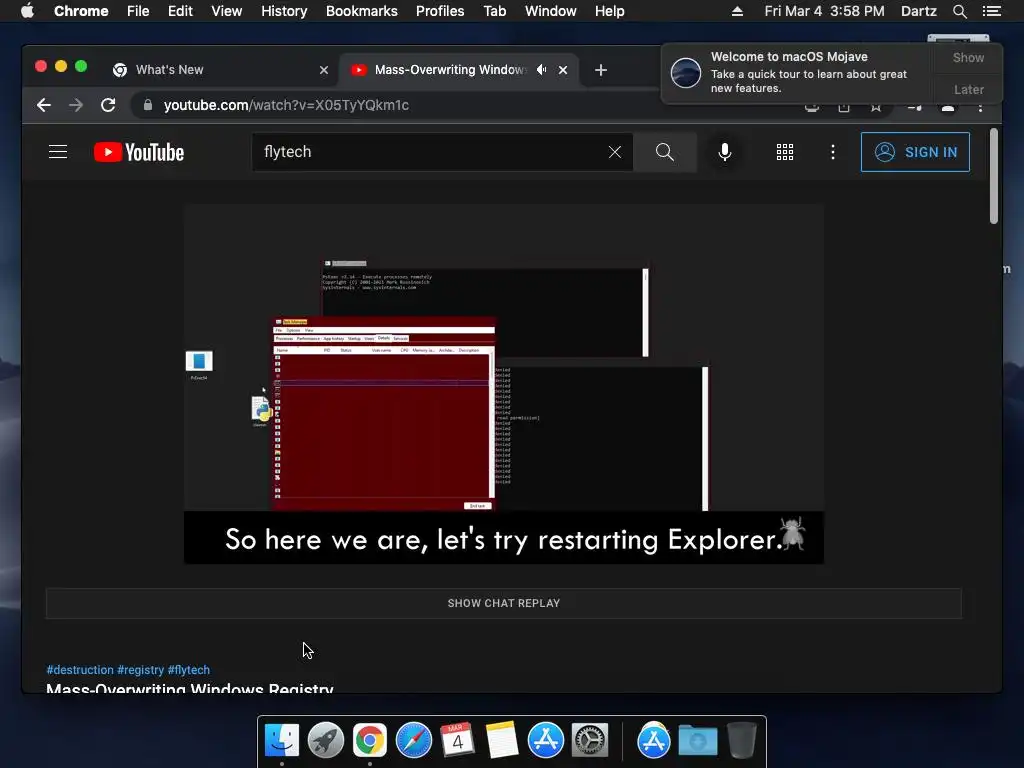Screen dimensions: 1024x768
Task: Open Spotlight search in the menu bar
Action: coord(959,11)
